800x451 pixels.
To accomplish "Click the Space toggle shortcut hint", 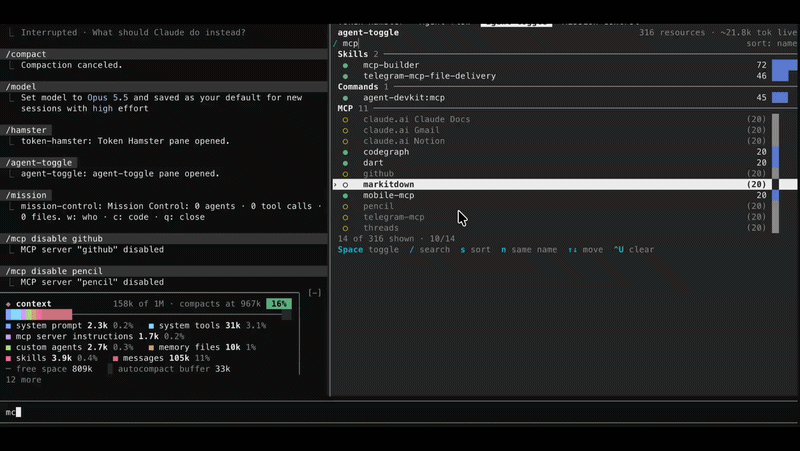I will [x=368, y=249].
